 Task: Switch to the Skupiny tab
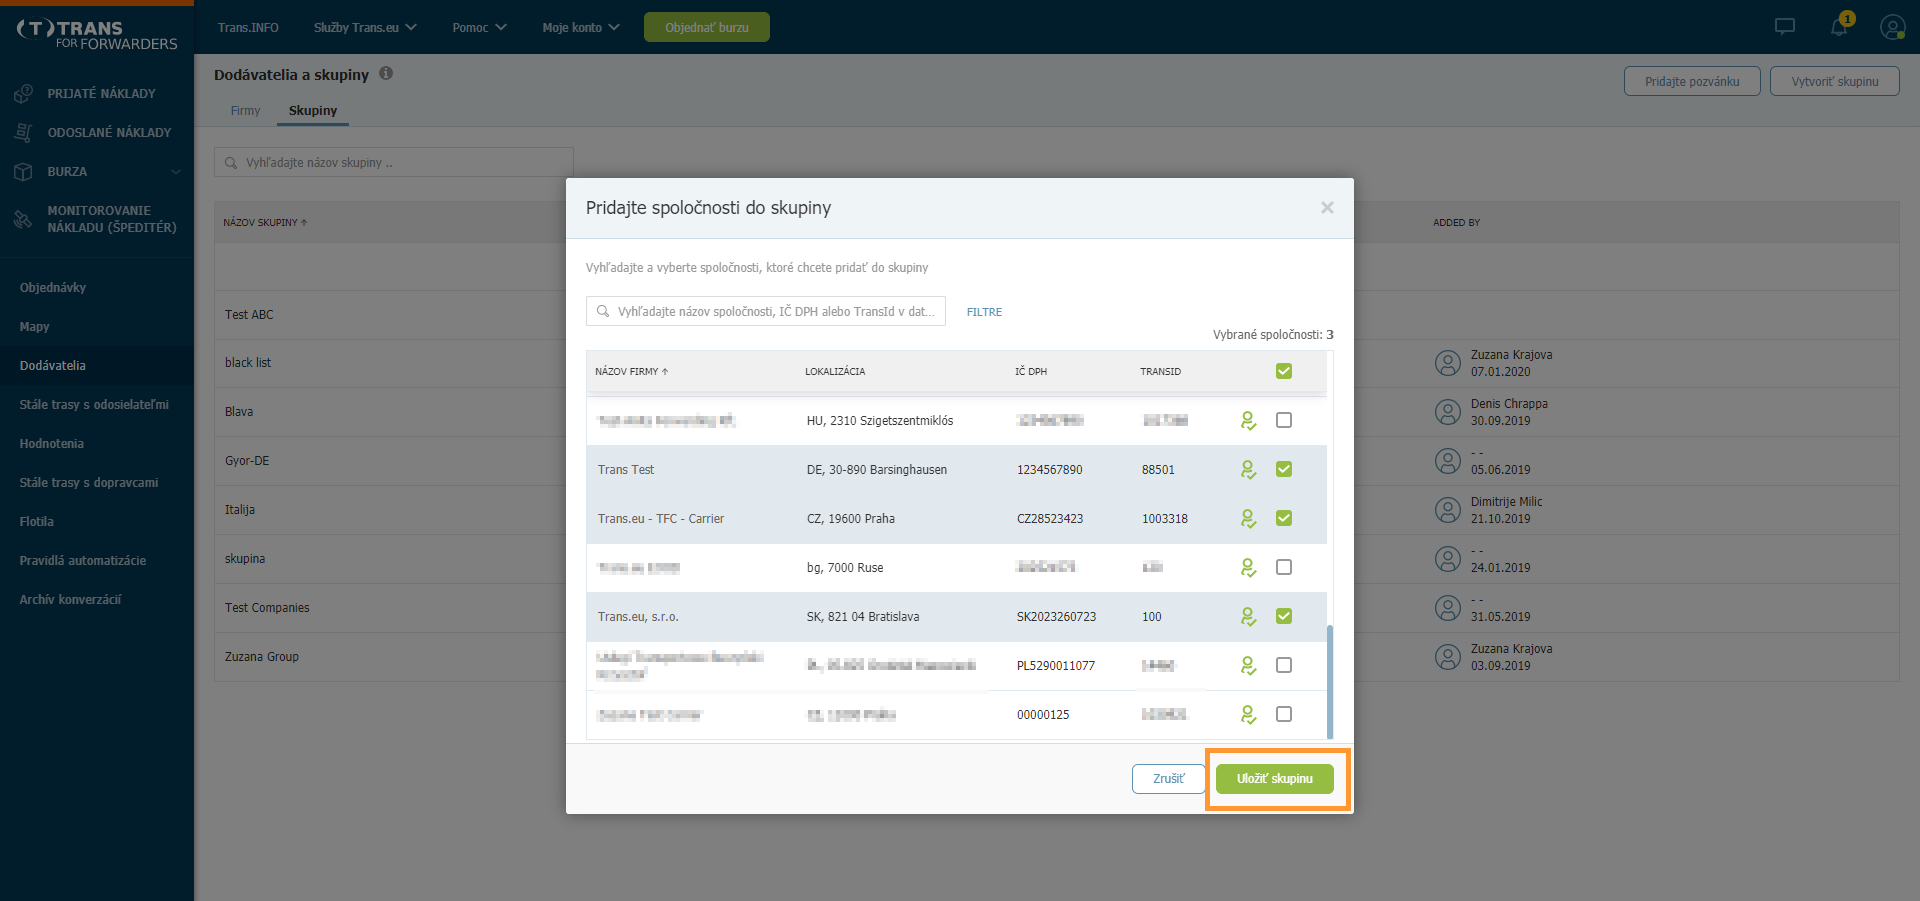point(313,111)
